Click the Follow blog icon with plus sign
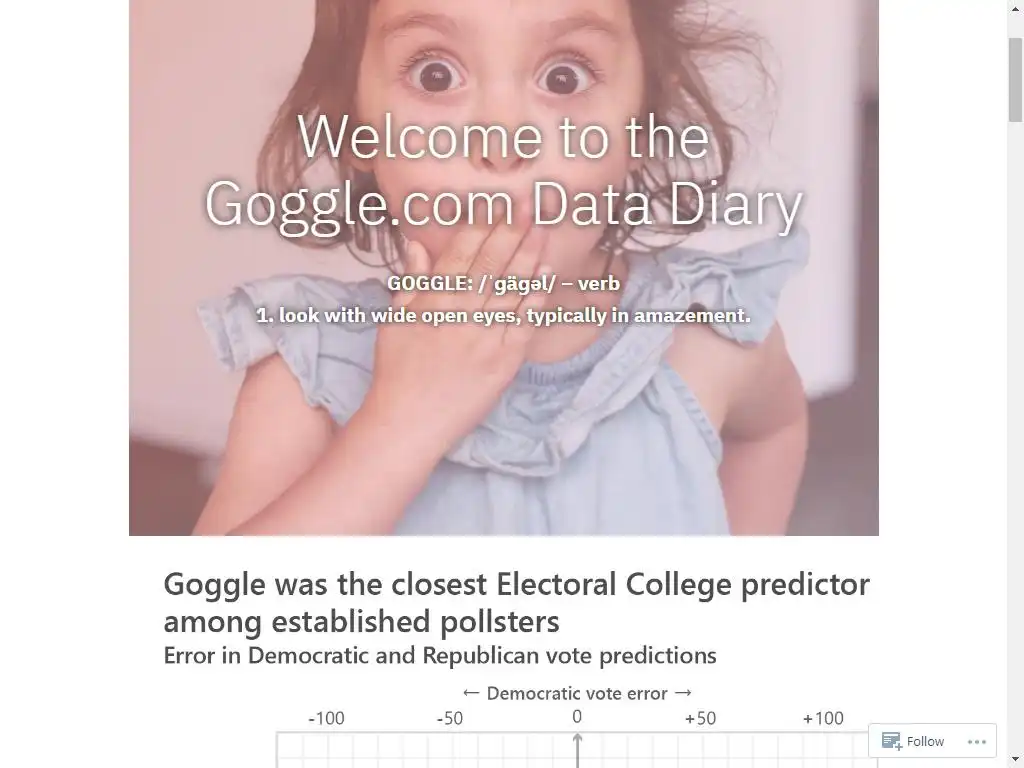1024x768 pixels. click(891, 741)
